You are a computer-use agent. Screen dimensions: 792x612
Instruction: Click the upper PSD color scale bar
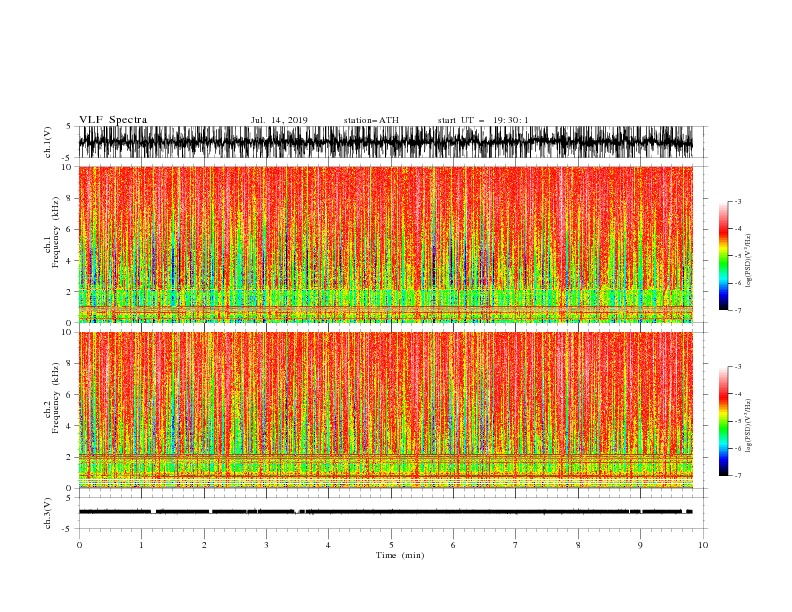723,256
